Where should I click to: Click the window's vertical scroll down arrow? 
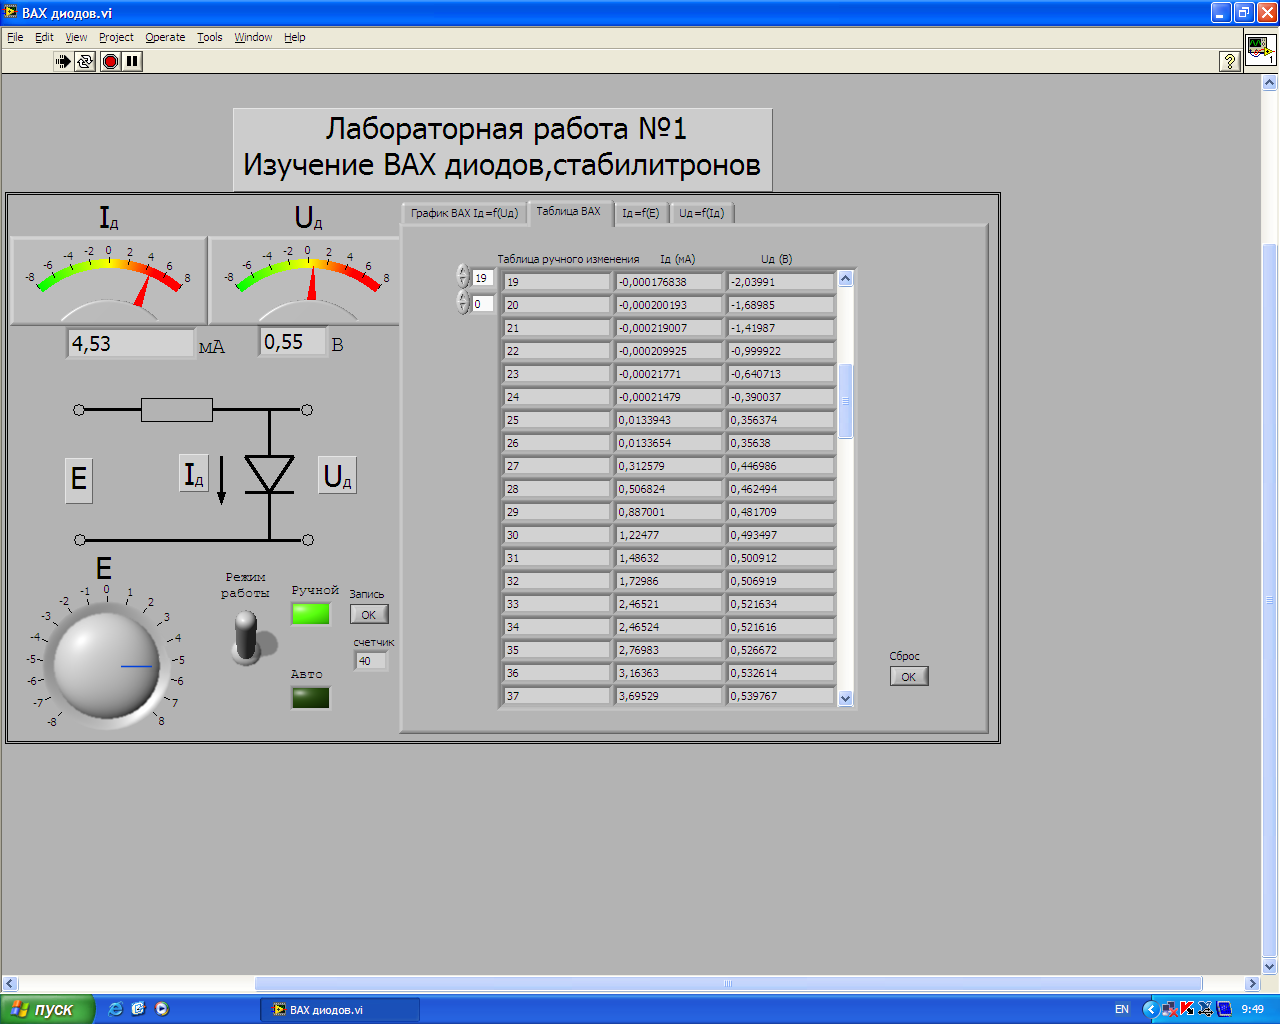1270,967
